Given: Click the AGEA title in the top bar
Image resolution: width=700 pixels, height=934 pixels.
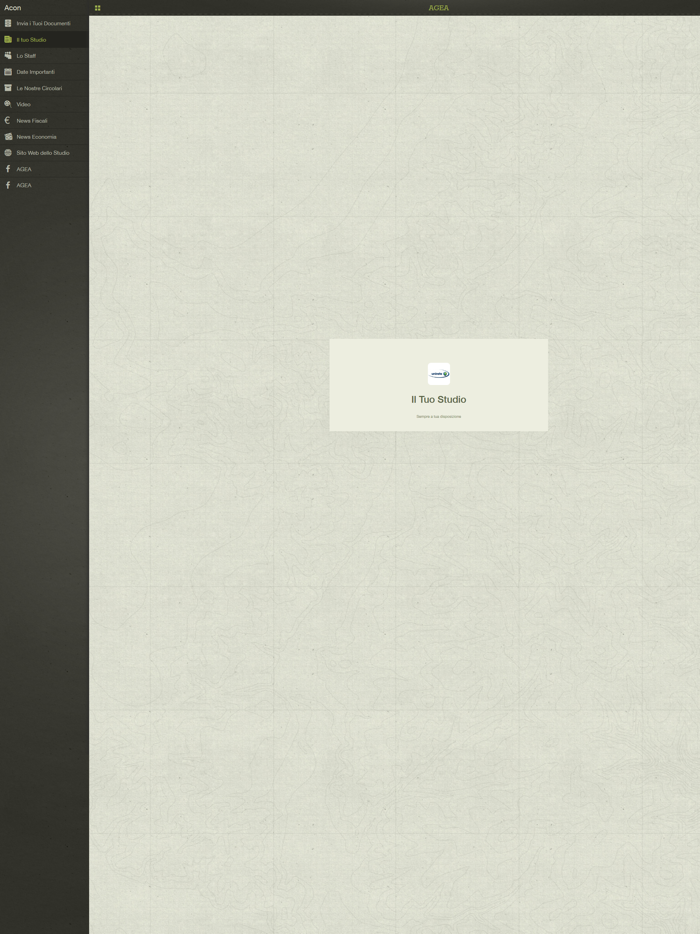Looking at the screenshot, I should tap(438, 8).
